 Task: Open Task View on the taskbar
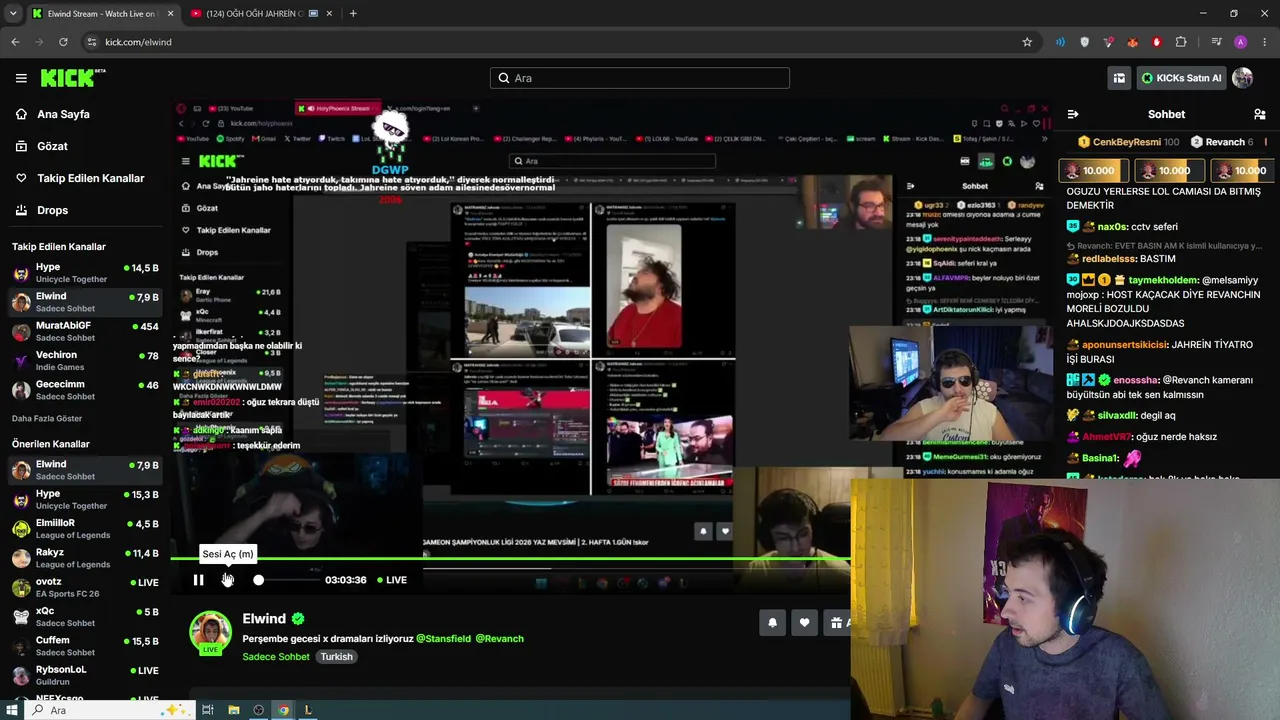pos(208,710)
